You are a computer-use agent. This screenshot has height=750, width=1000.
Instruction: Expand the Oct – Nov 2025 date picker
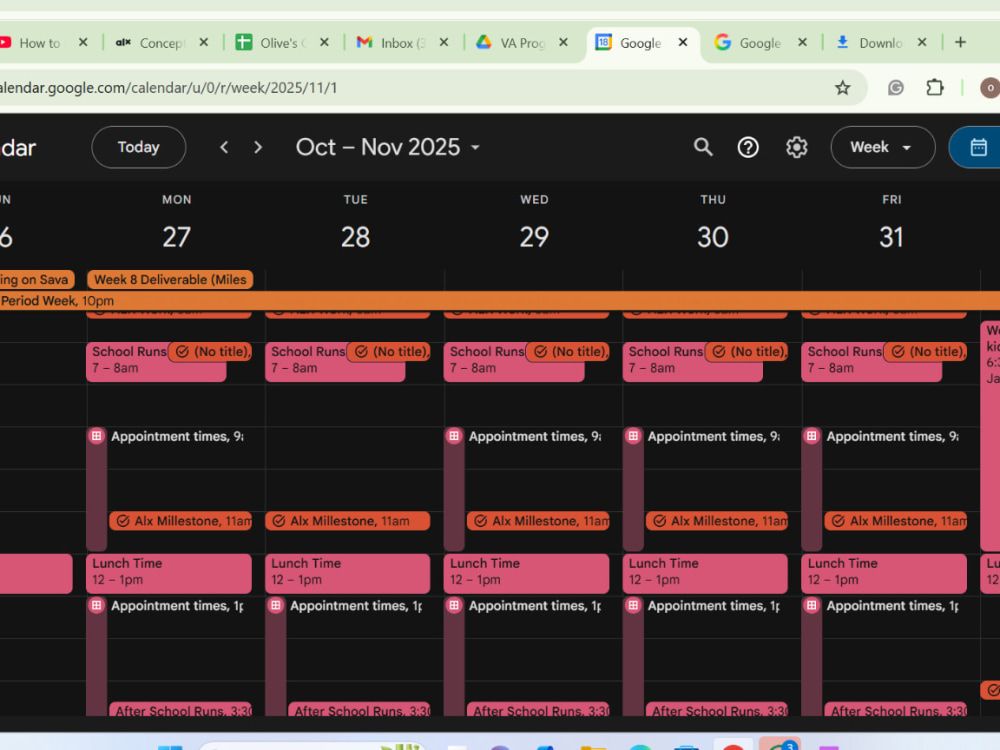pyautogui.click(x=388, y=147)
